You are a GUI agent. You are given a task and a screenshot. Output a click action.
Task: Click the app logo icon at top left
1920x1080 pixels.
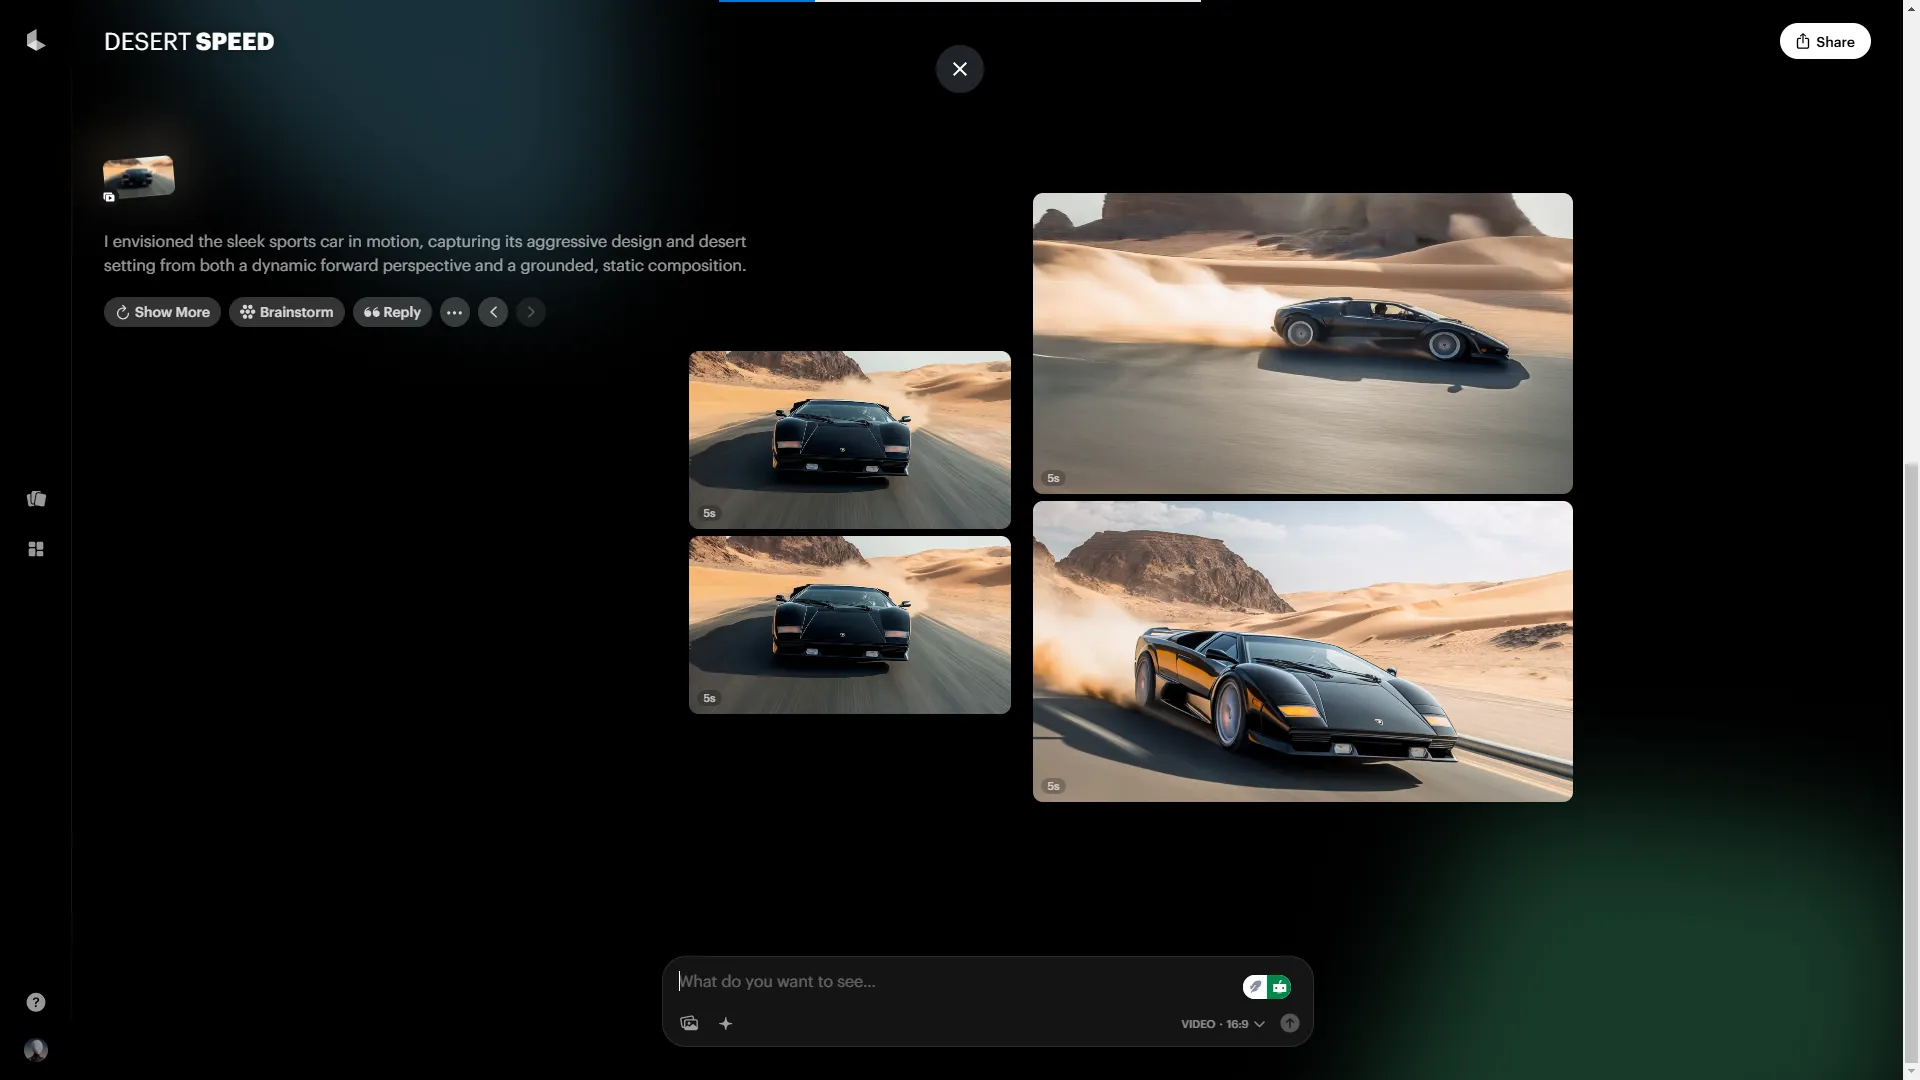tap(36, 40)
